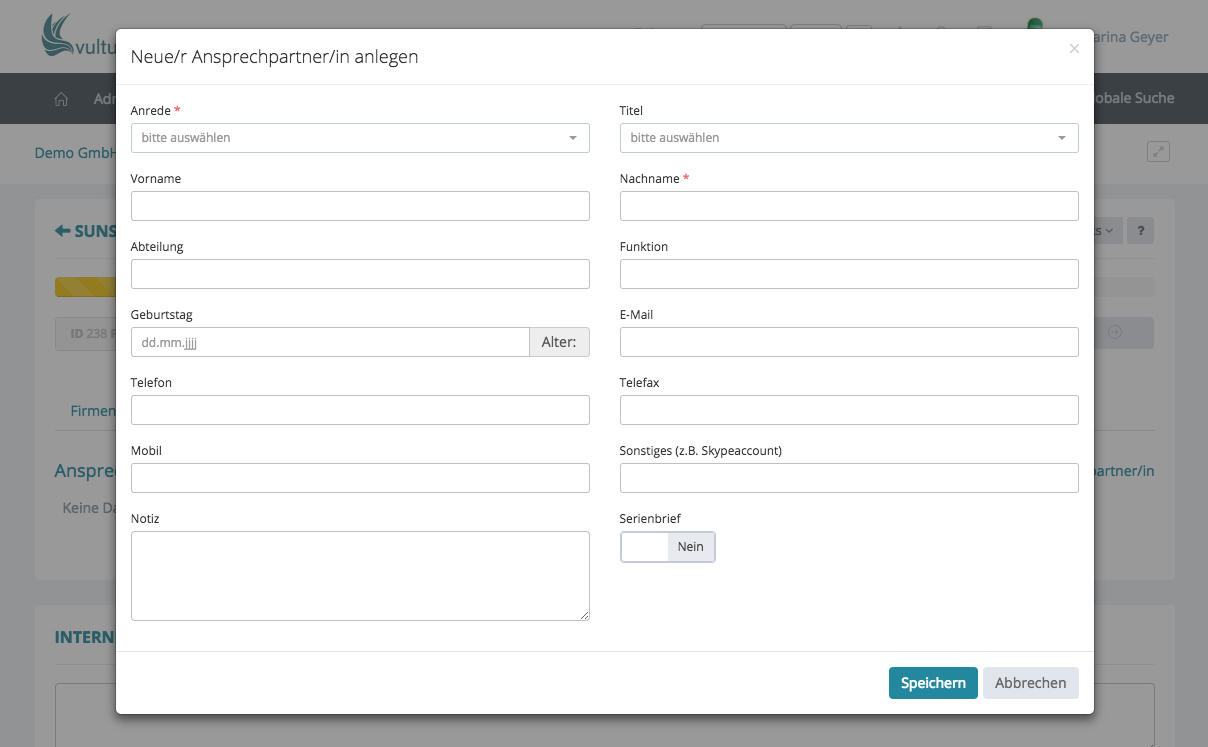Image resolution: width=1208 pixels, height=747 pixels.
Task: Click into the Geburtstag date field
Action: point(330,342)
